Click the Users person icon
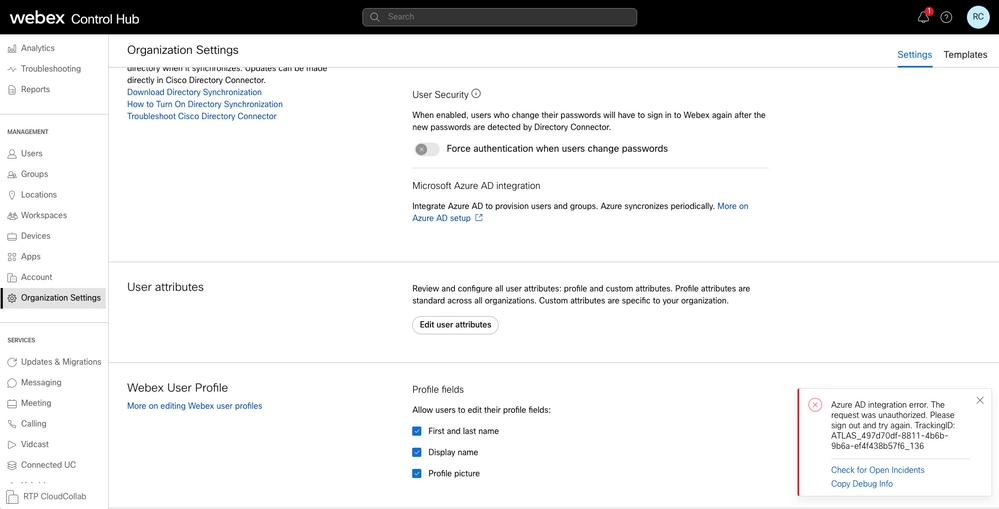 point(11,154)
